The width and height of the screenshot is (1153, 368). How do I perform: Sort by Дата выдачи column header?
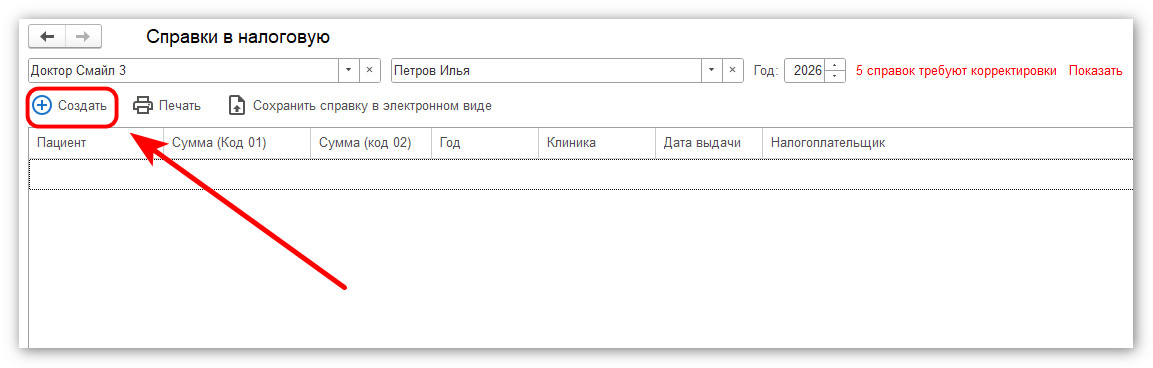708,143
